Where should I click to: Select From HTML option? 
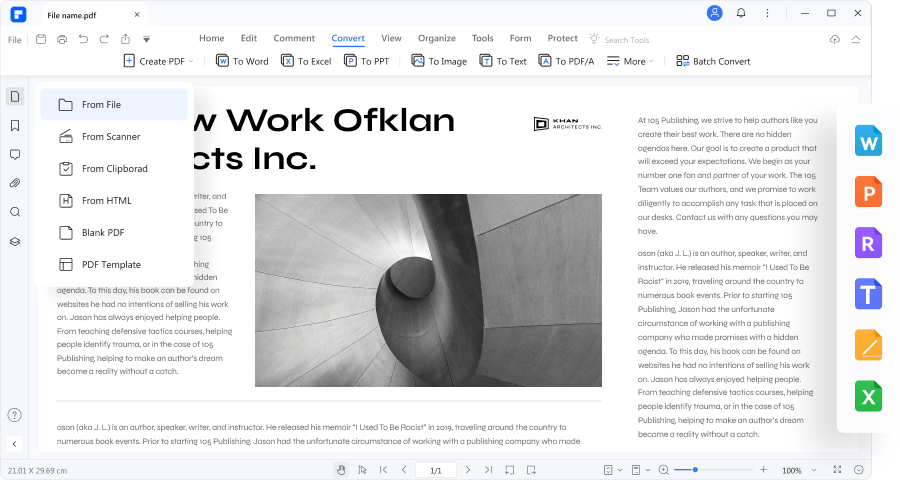114,200
